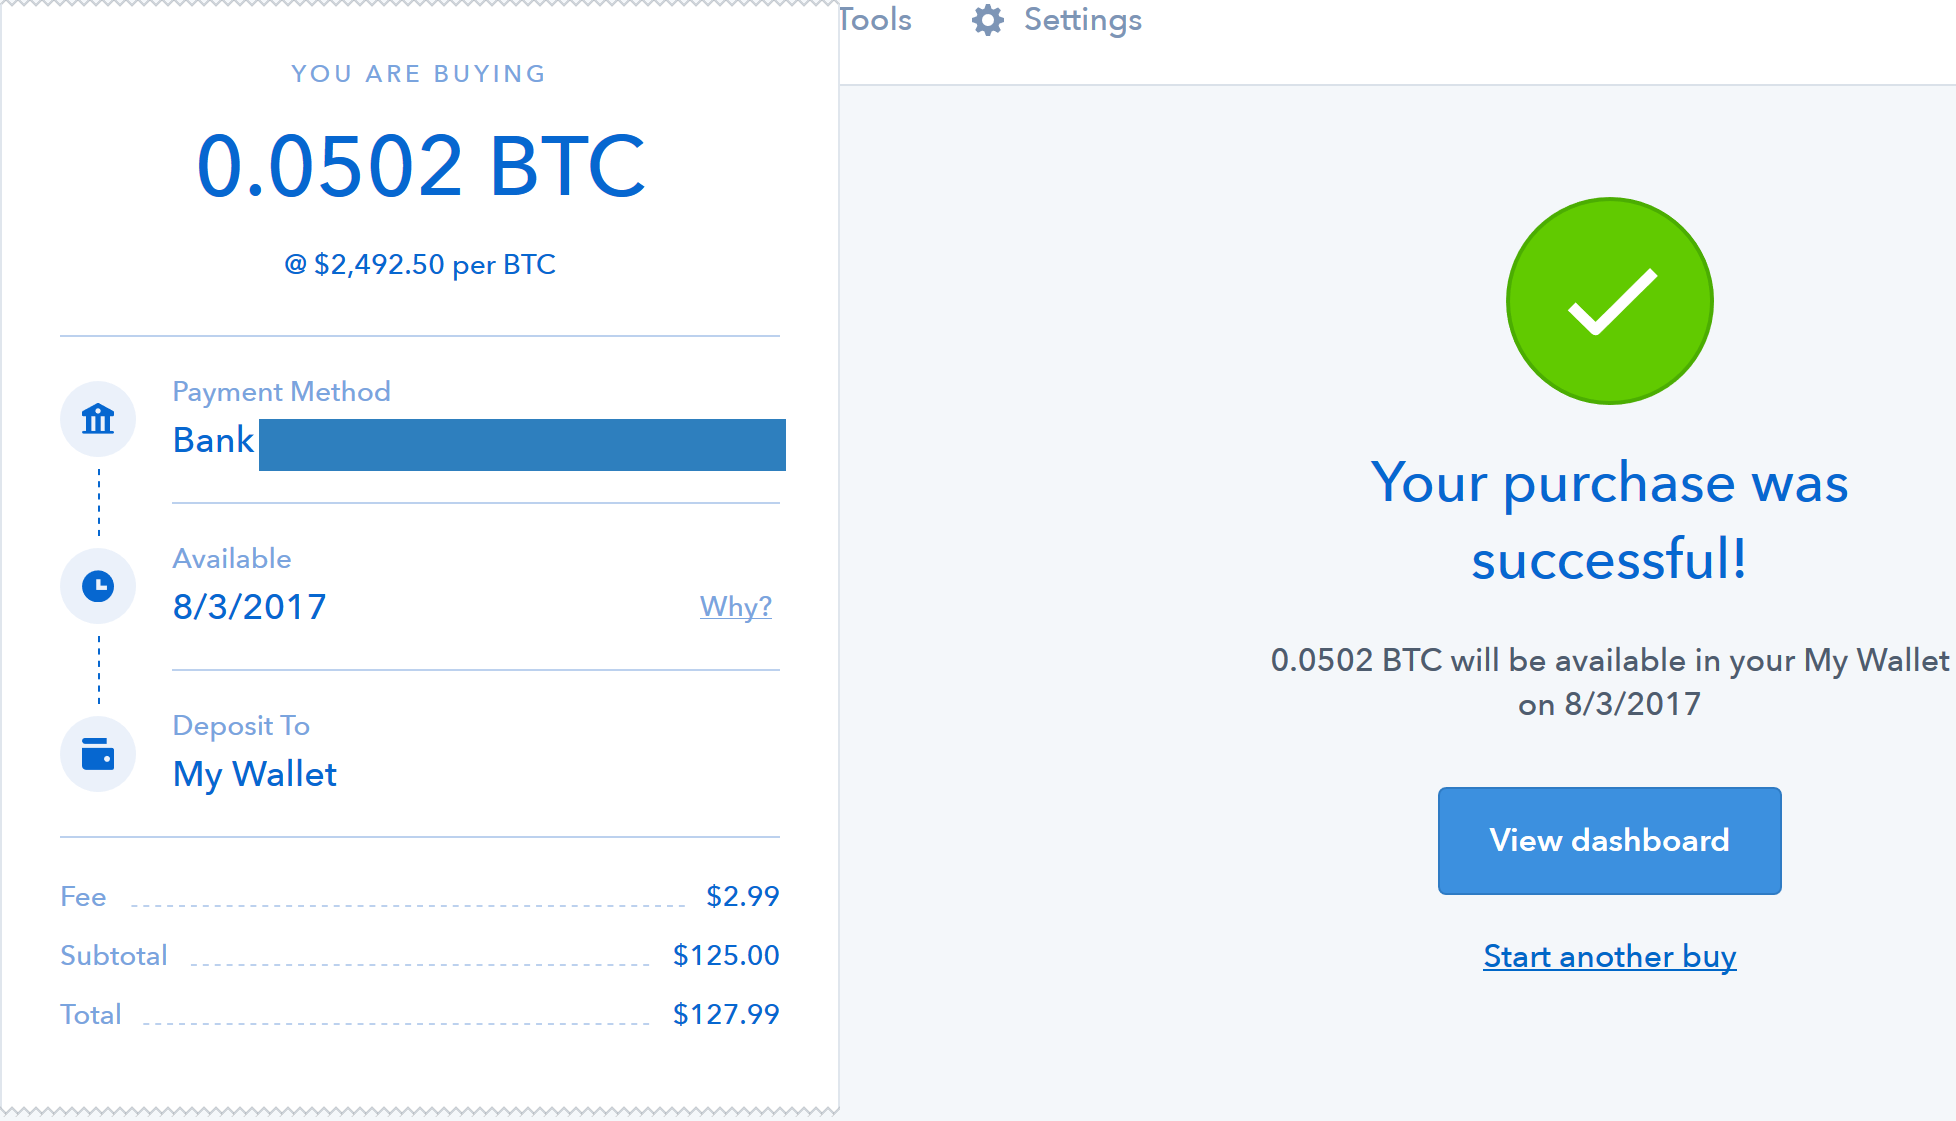
Task: Click the bank building payment method icon
Action: point(97,419)
